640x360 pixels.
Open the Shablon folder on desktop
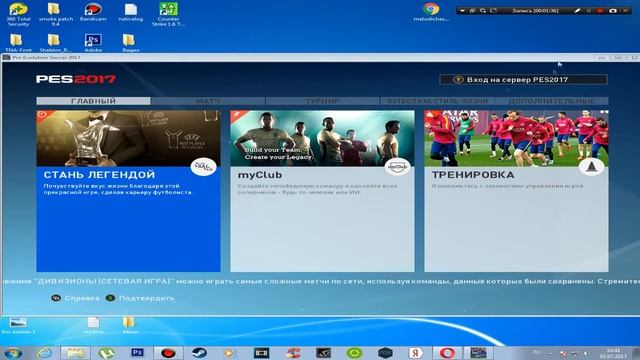[56, 43]
